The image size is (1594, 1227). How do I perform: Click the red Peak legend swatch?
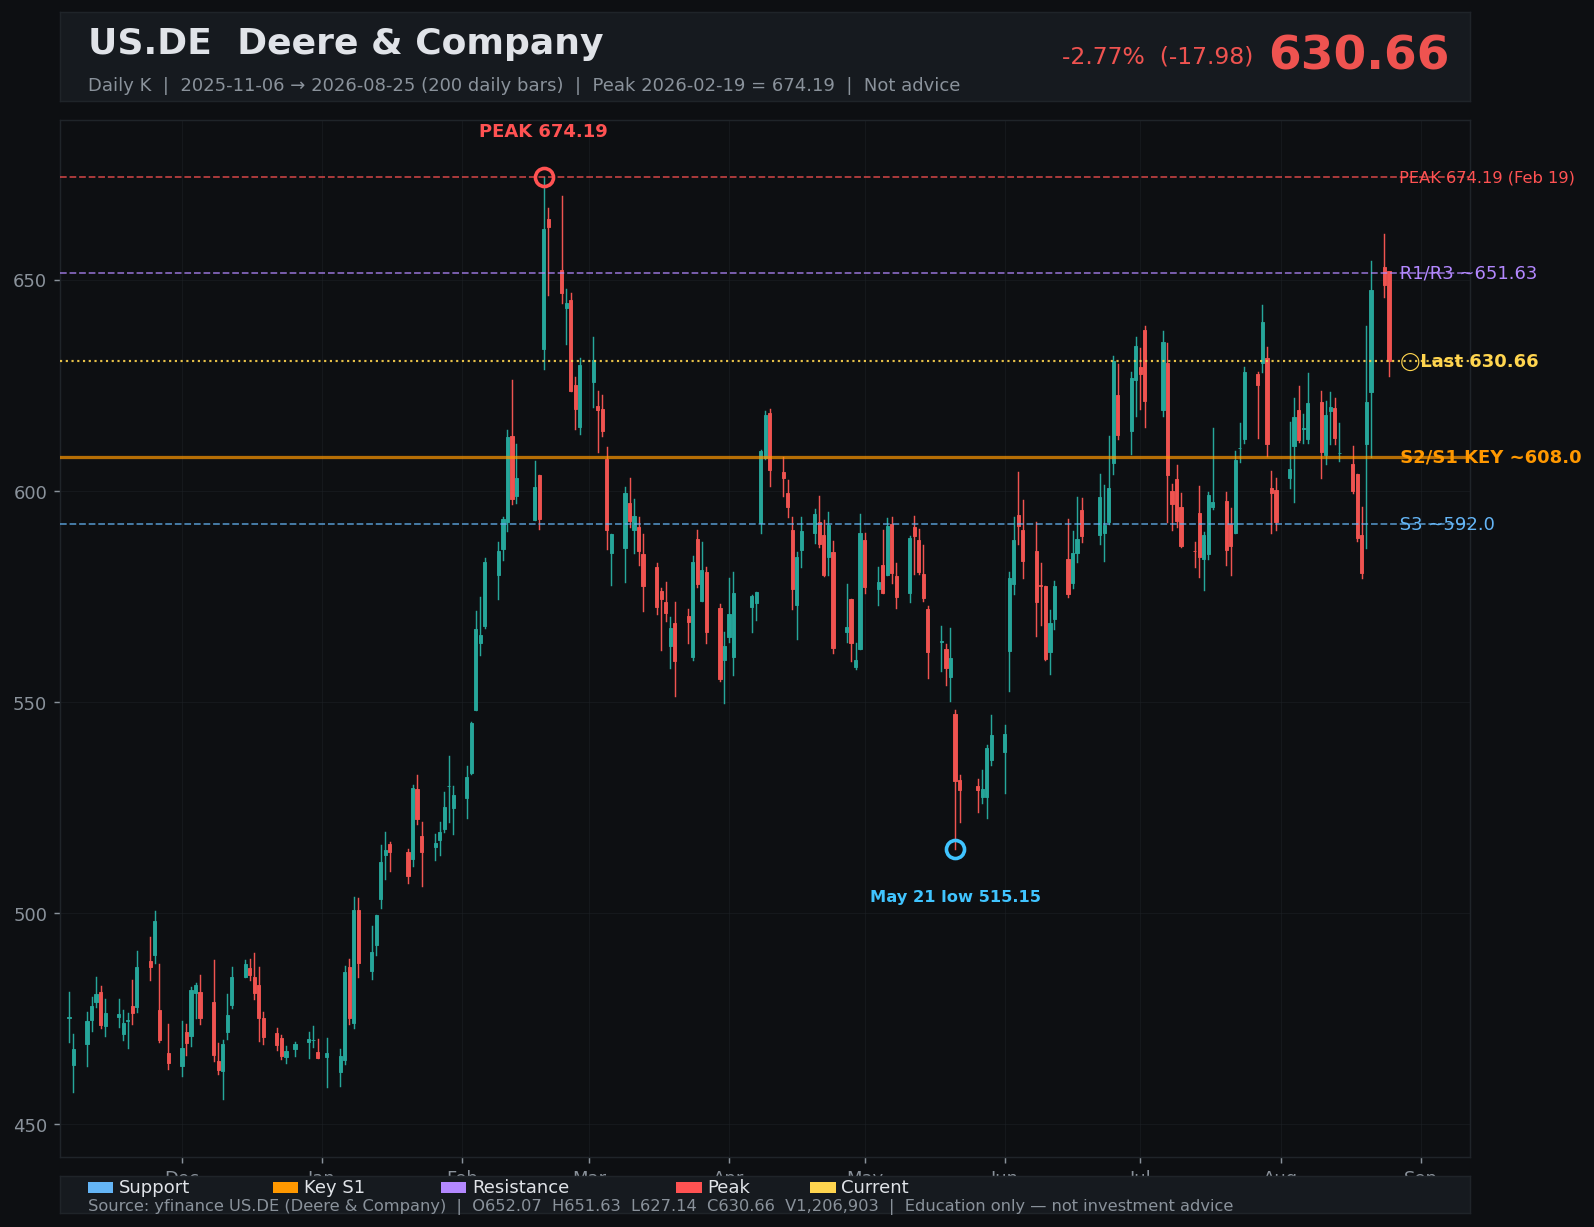coord(689,1187)
